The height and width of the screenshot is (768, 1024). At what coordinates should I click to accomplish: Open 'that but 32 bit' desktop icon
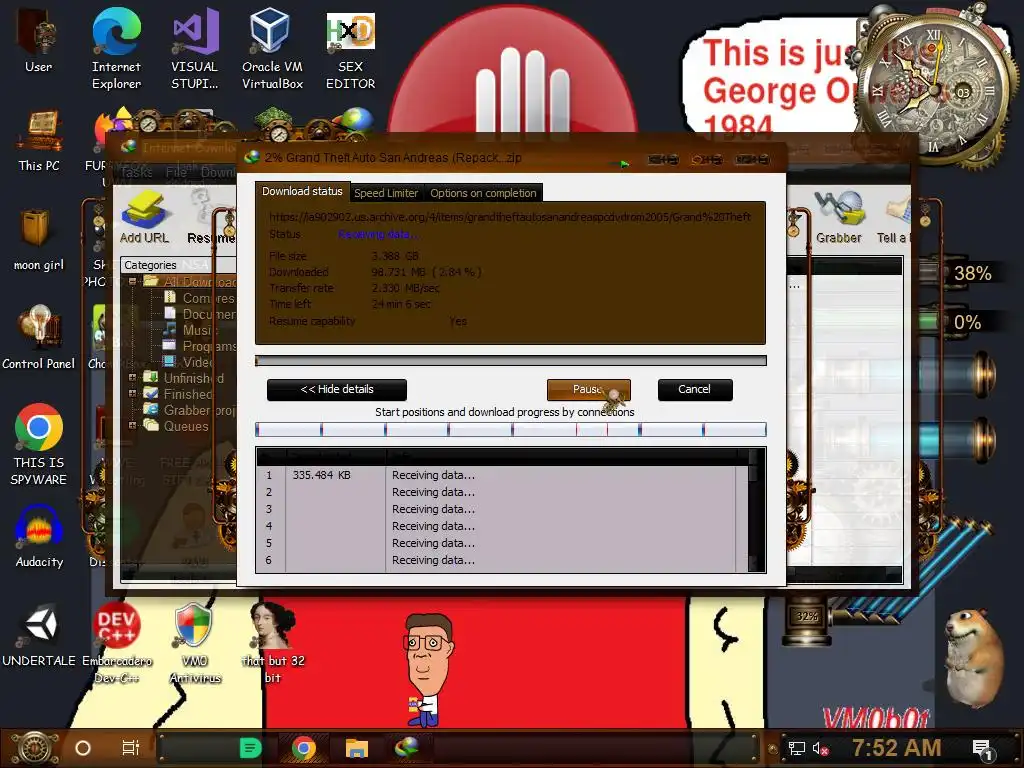272,643
